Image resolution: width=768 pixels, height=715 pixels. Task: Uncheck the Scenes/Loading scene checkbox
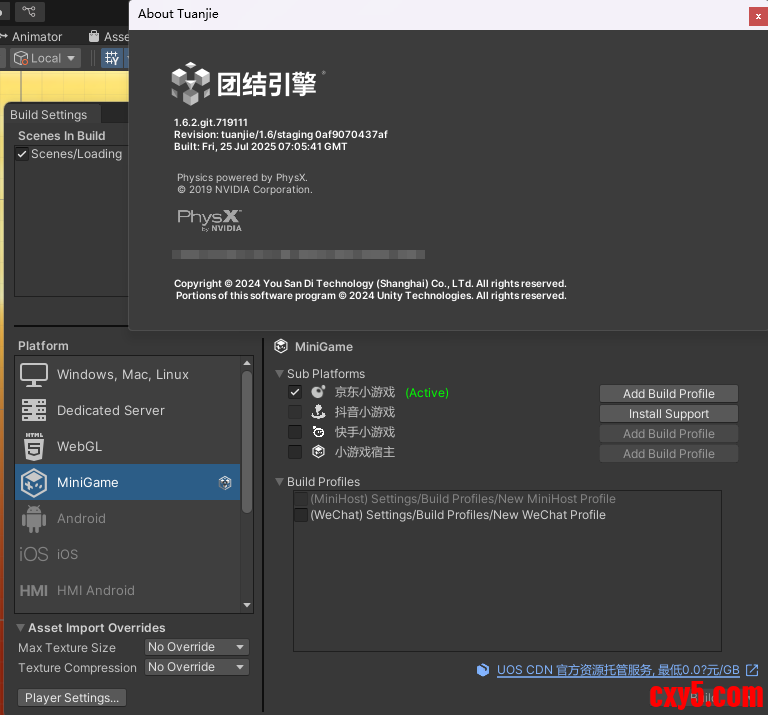pyautogui.click(x=22, y=154)
